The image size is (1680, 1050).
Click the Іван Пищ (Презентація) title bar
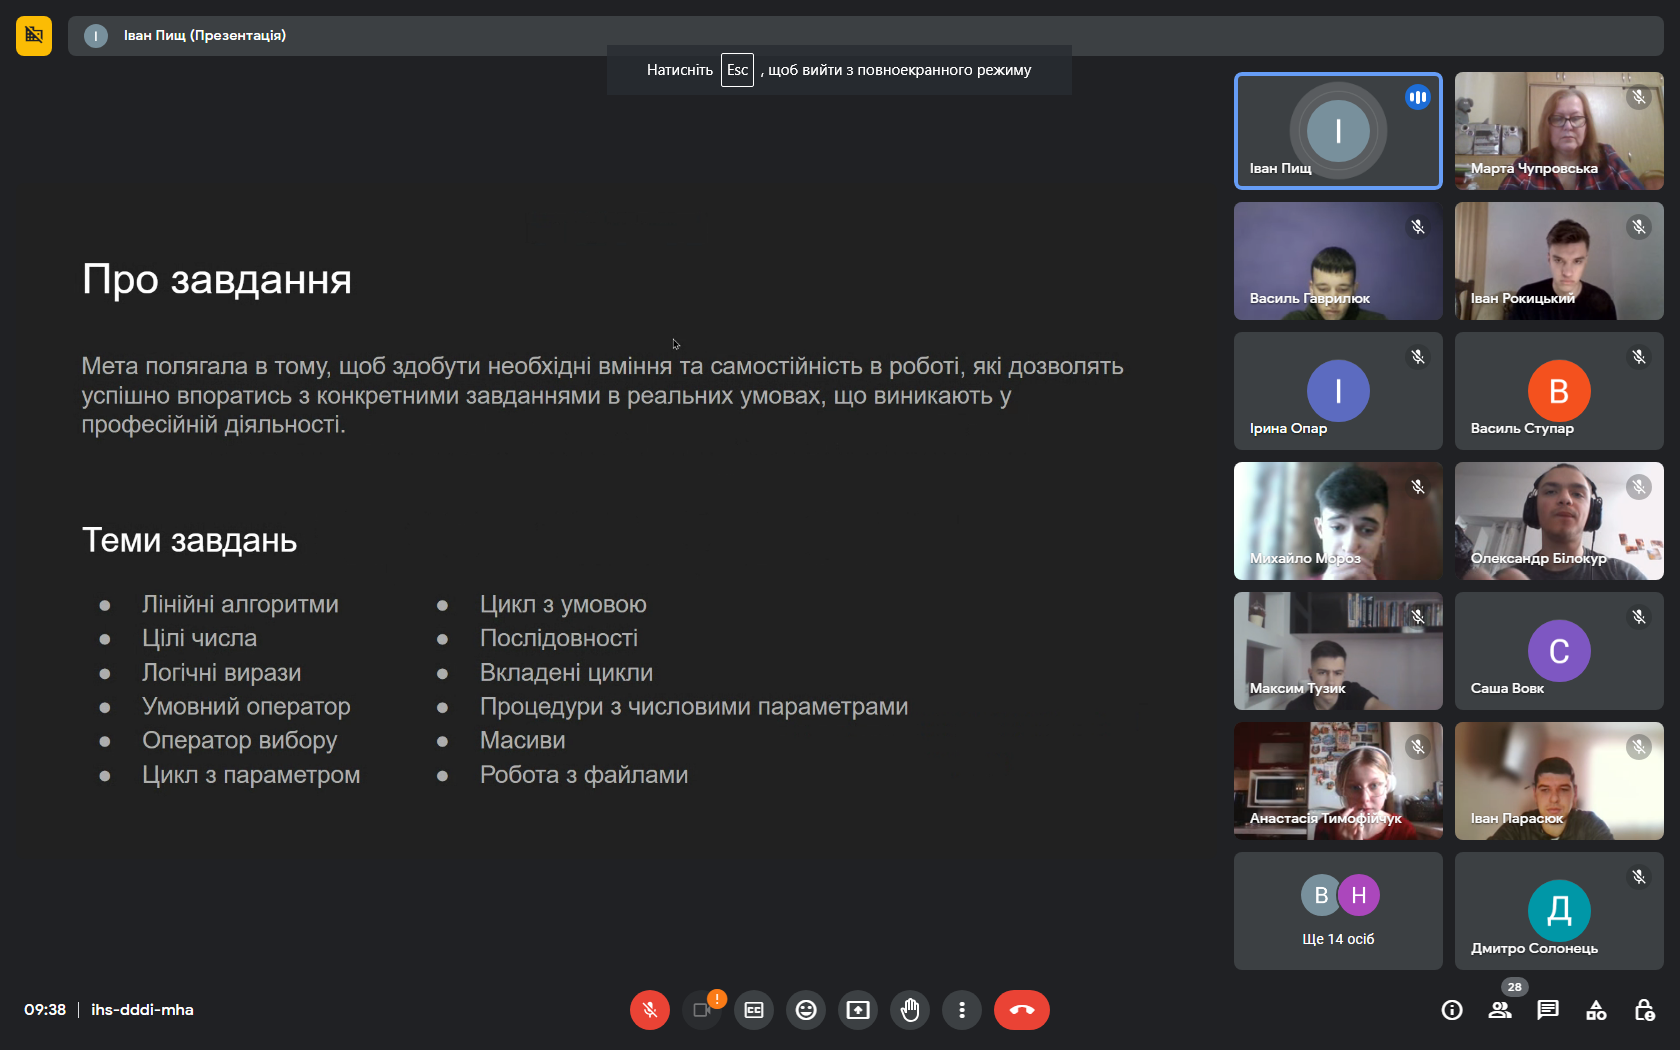205,36
